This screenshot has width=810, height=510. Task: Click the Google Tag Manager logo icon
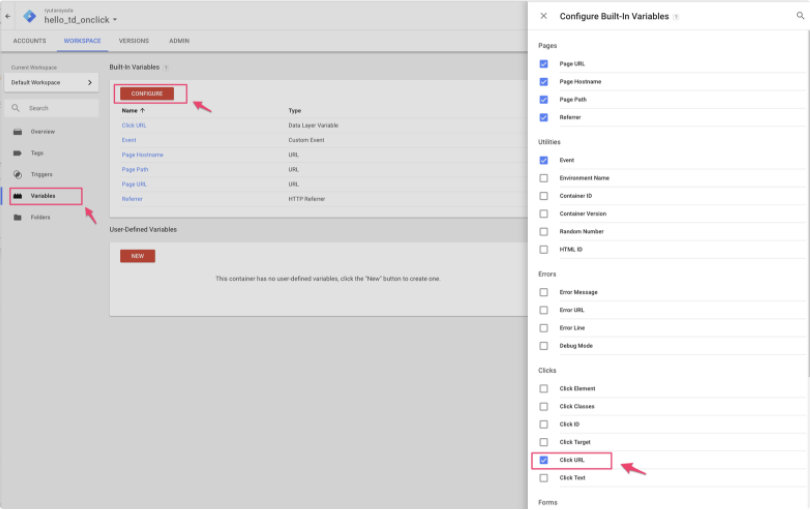[x=29, y=16]
